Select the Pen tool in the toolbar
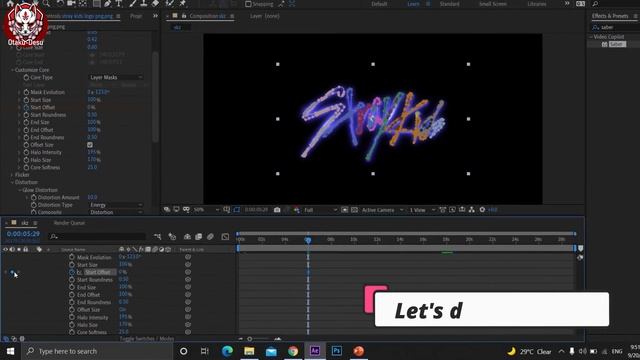 click(x=107, y=4)
